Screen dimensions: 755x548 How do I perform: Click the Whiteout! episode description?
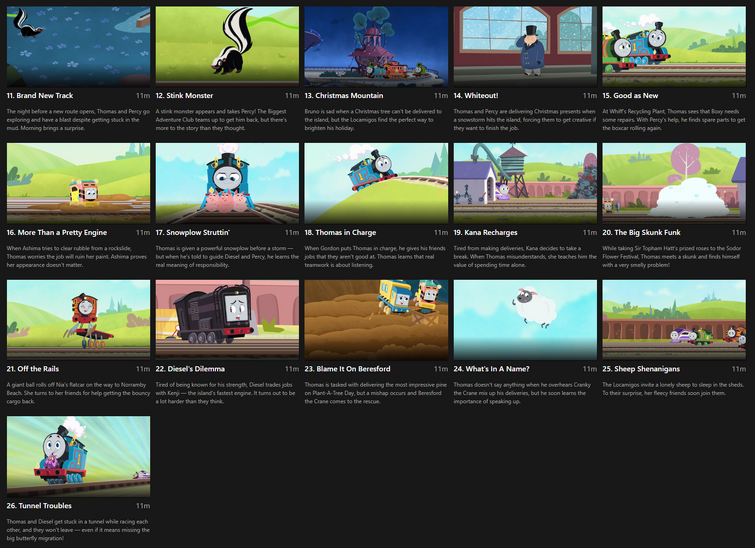click(525, 120)
